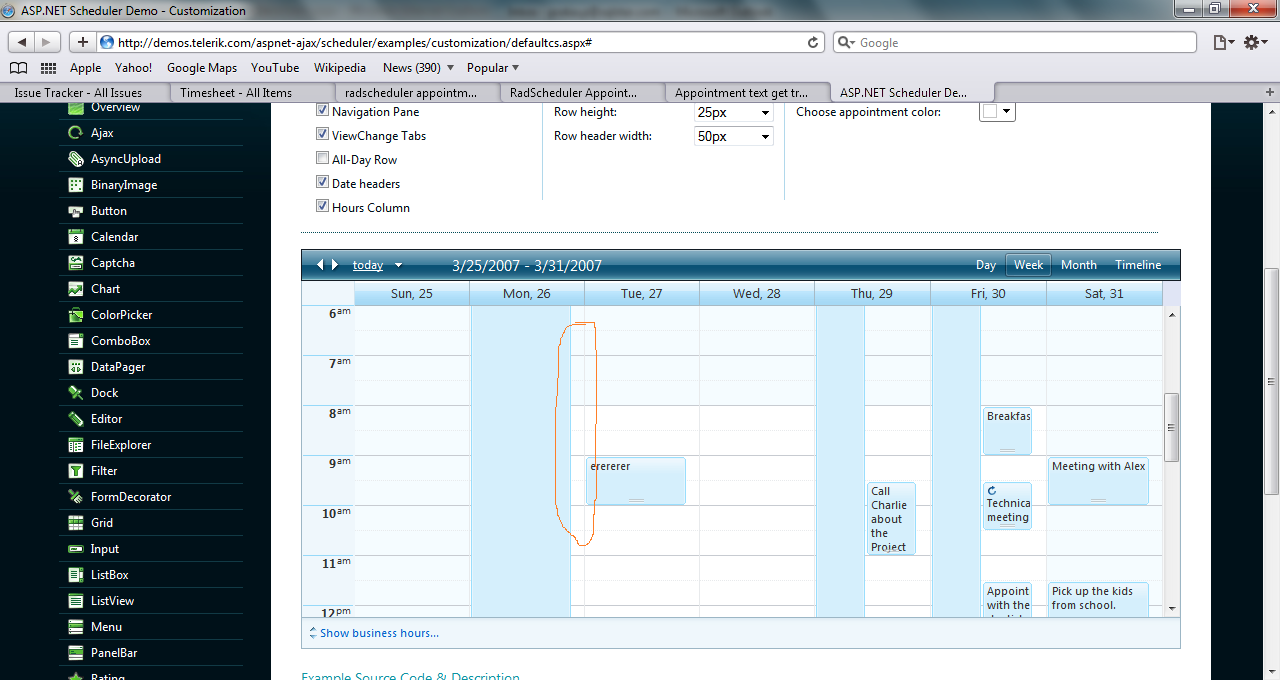
Task: Open the Wikipedia bookmark
Action: coord(340,68)
